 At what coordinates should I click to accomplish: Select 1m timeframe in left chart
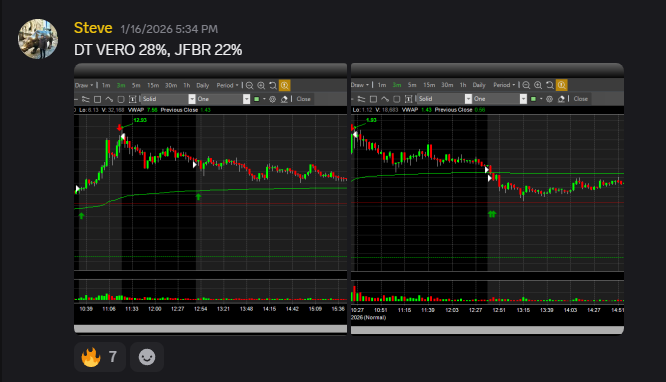pos(106,85)
